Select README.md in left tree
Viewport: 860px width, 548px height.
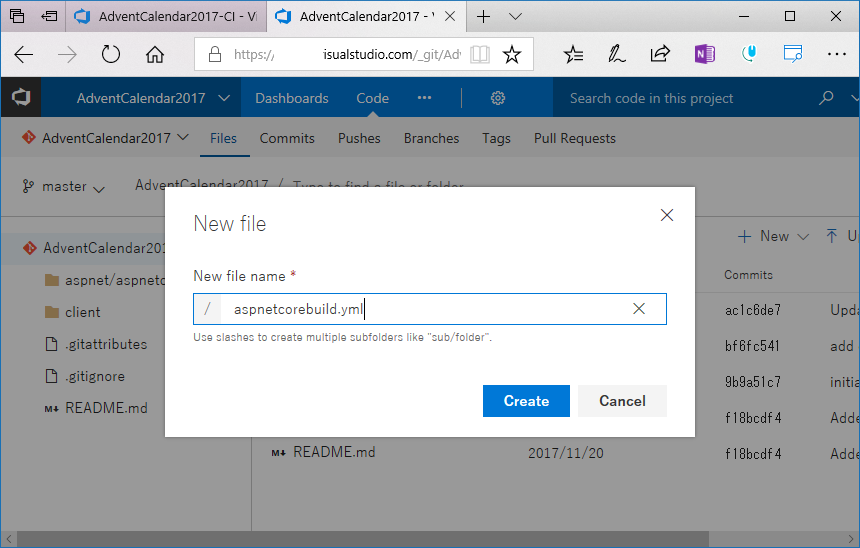coord(96,408)
